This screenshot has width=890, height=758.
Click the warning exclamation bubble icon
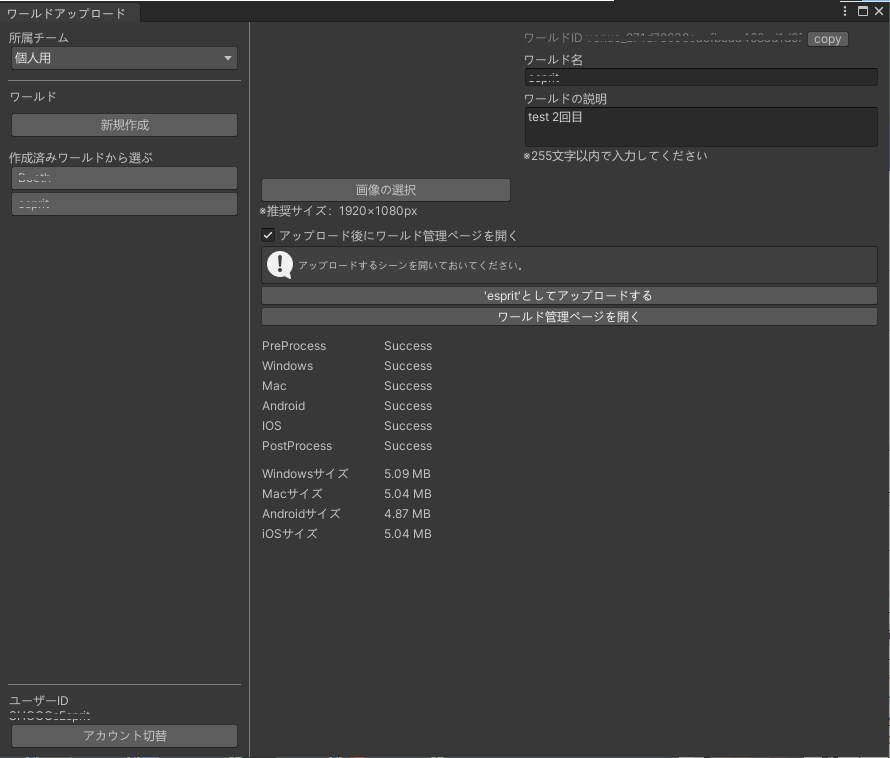(x=280, y=265)
